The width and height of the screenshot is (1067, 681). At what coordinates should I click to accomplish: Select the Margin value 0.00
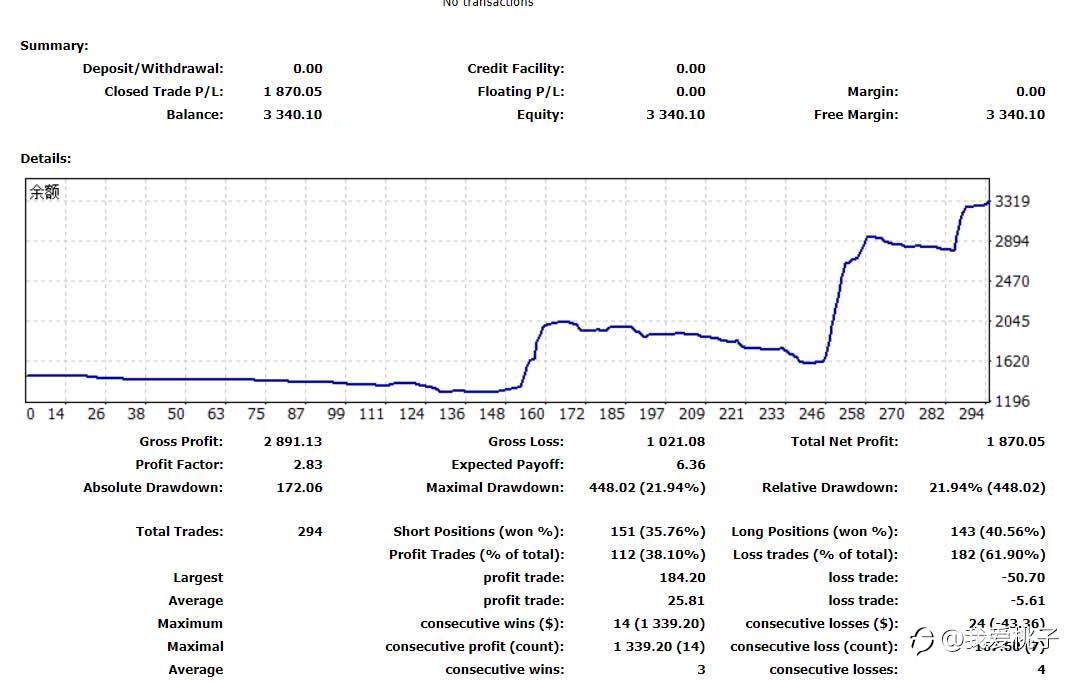pos(1030,92)
